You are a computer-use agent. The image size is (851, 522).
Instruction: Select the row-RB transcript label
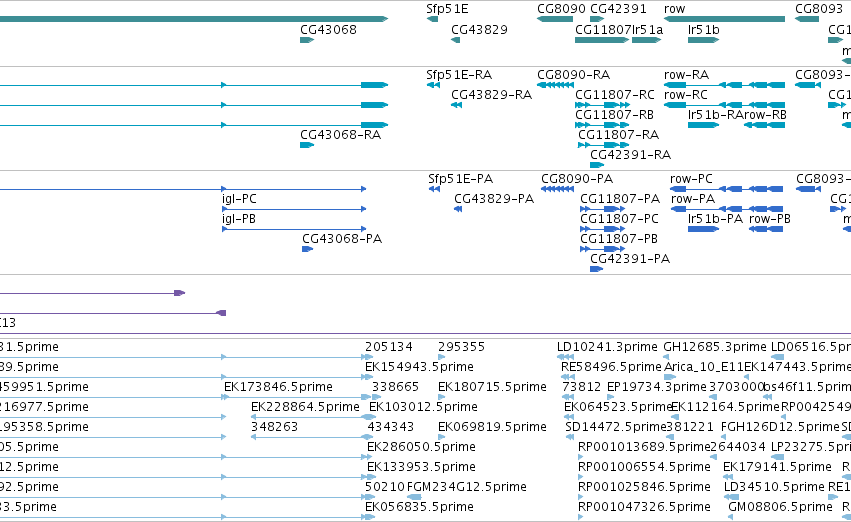tap(765, 115)
